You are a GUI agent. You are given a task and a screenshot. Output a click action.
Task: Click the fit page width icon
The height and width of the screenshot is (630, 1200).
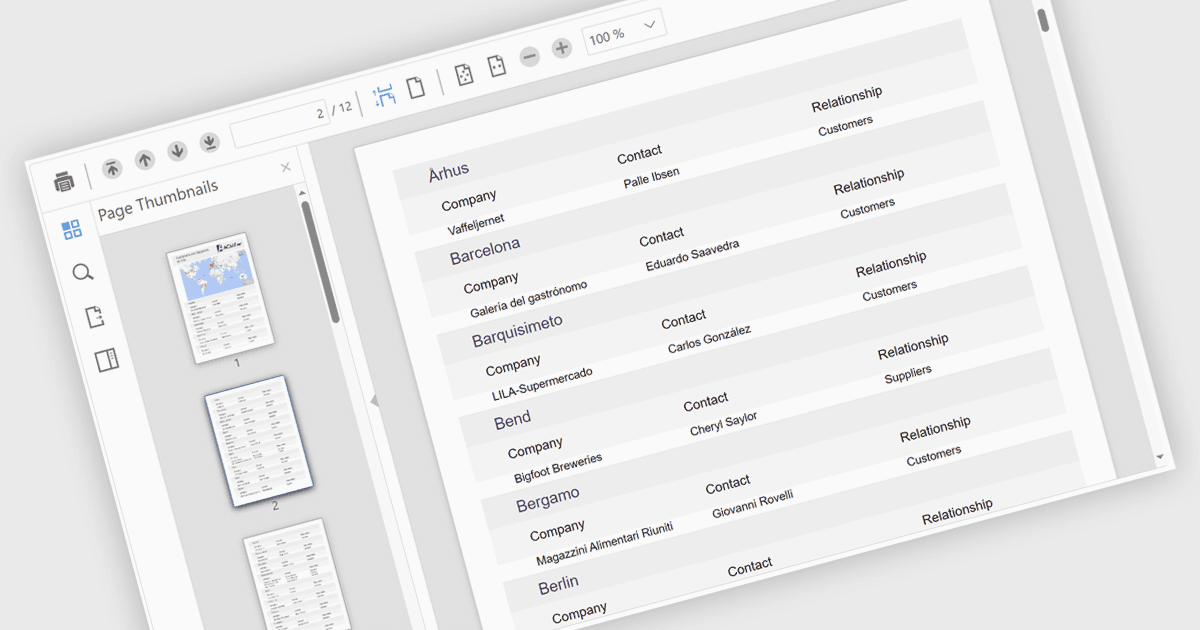496,67
